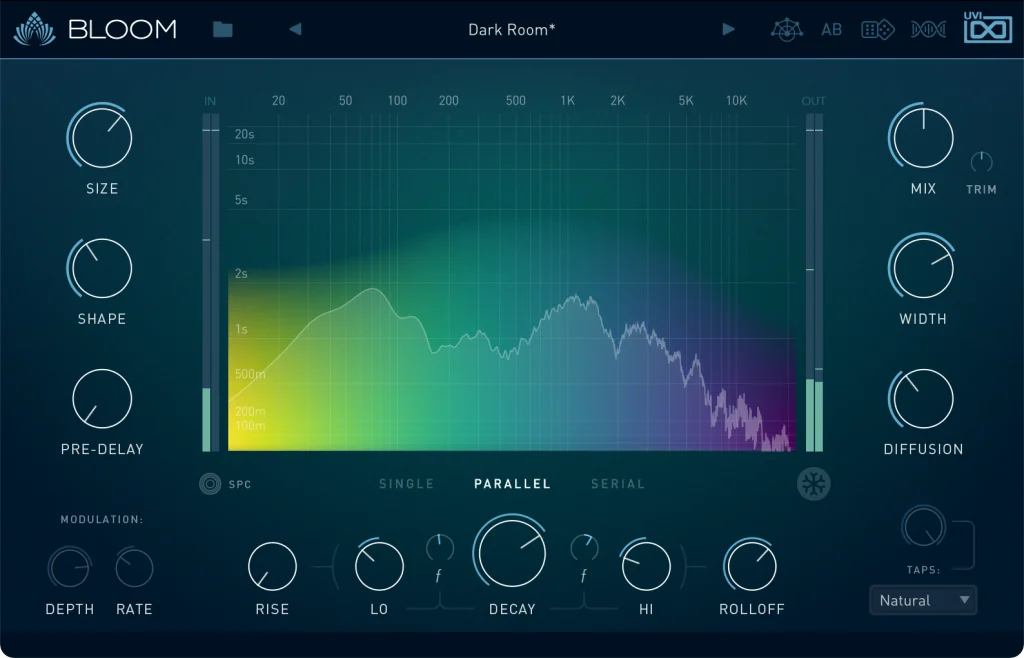Open the Dark Room preset name menu
This screenshot has height=658, width=1024.
(x=511, y=30)
